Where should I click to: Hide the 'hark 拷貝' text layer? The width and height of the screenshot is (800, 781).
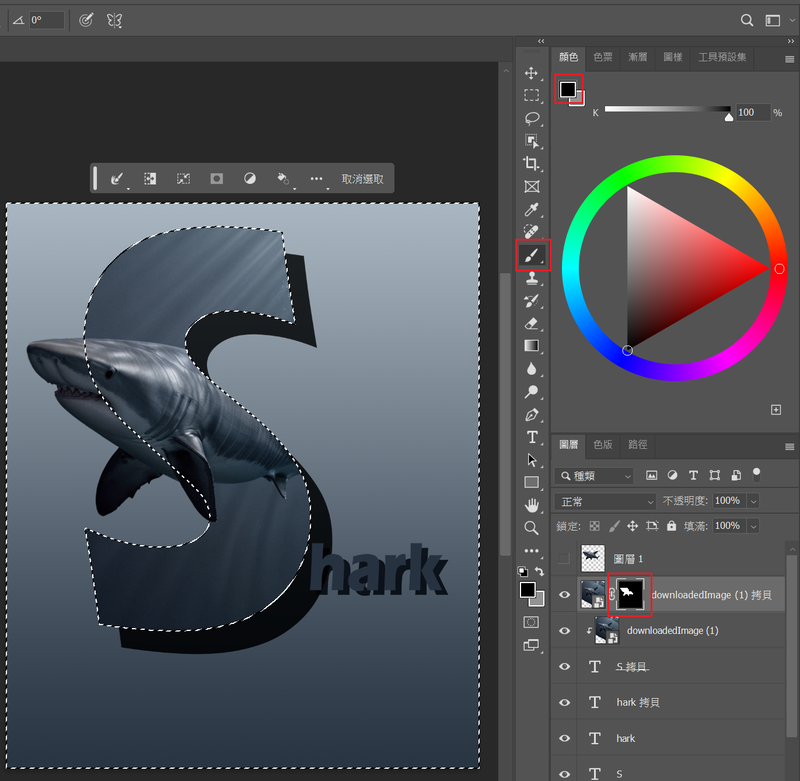(x=564, y=702)
